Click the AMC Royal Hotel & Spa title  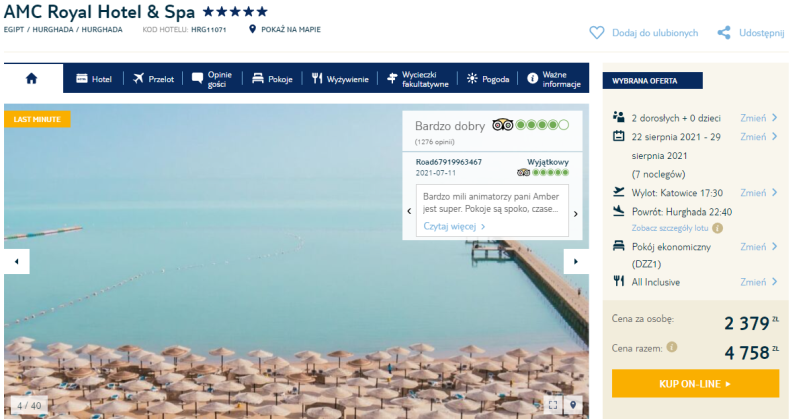(x=99, y=12)
